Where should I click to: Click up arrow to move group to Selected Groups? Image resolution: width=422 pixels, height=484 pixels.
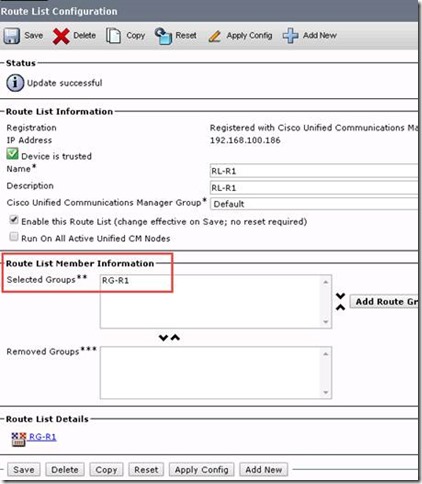click(175, 338)
